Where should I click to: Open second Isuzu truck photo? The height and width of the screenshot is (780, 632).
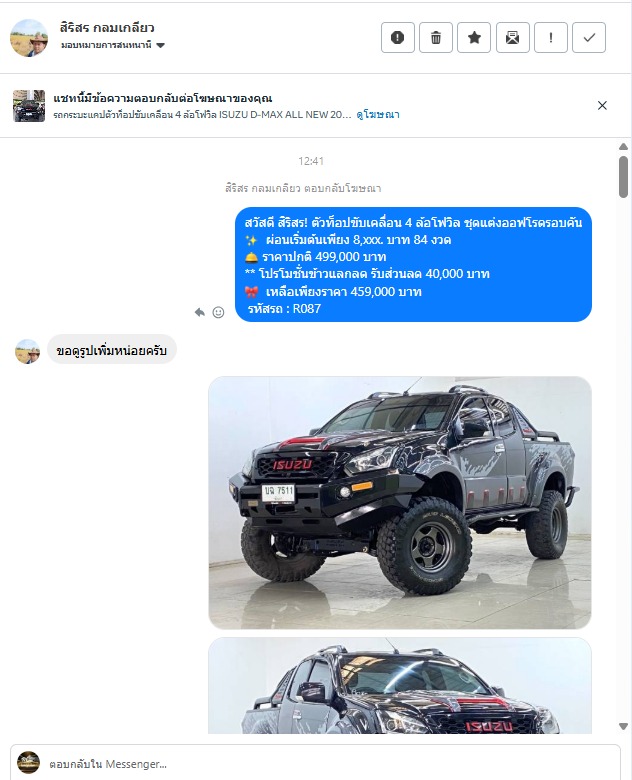tap(400, 685)
